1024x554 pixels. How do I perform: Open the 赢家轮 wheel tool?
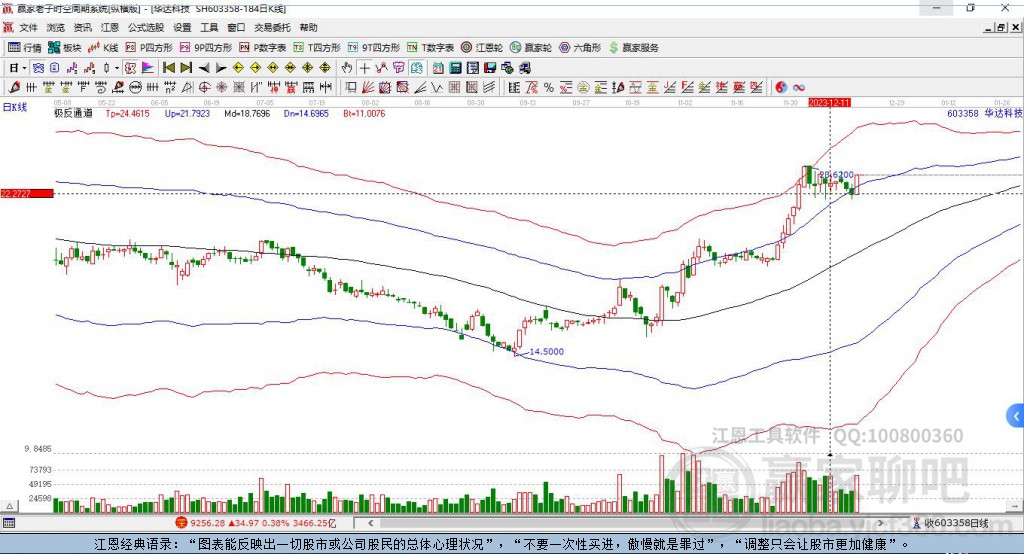[x=531, y=48]
